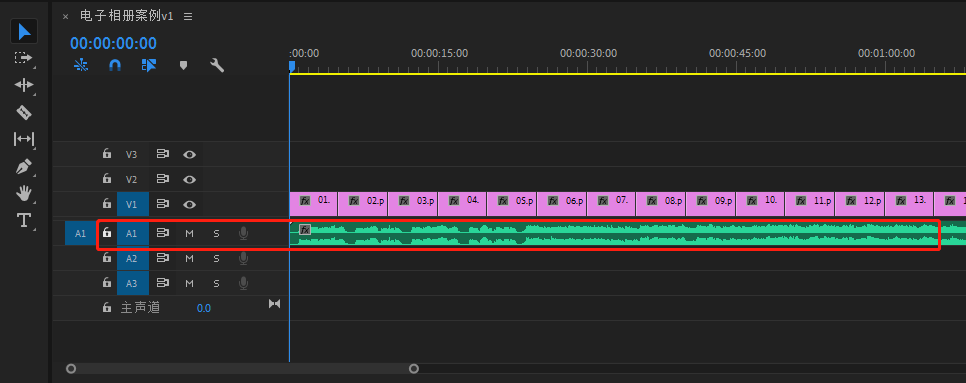966x383 pixels.
Task: Solo audio track A3
Action: click(216, 283)
